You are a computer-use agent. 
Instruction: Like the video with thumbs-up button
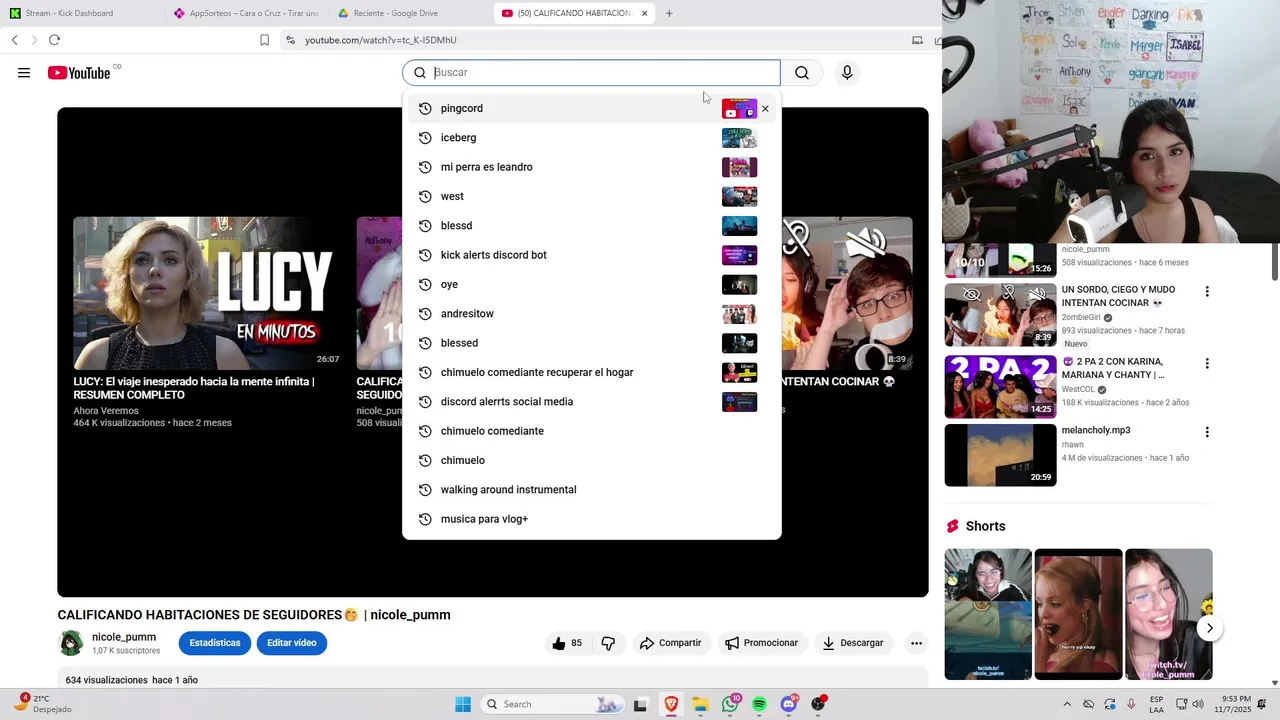567,643
